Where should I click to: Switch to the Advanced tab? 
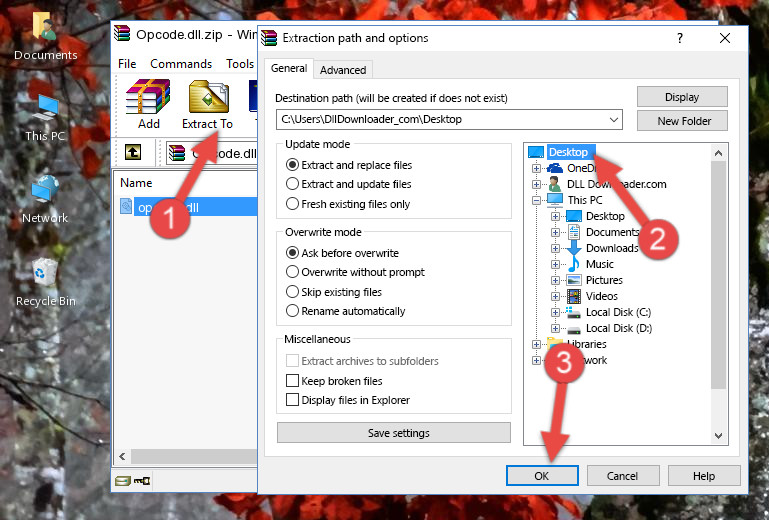tap(343, 70)
